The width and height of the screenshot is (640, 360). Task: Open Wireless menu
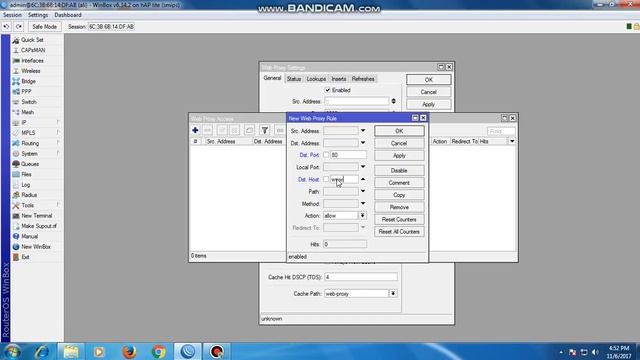pyautogui.click(x=31, y=71)
